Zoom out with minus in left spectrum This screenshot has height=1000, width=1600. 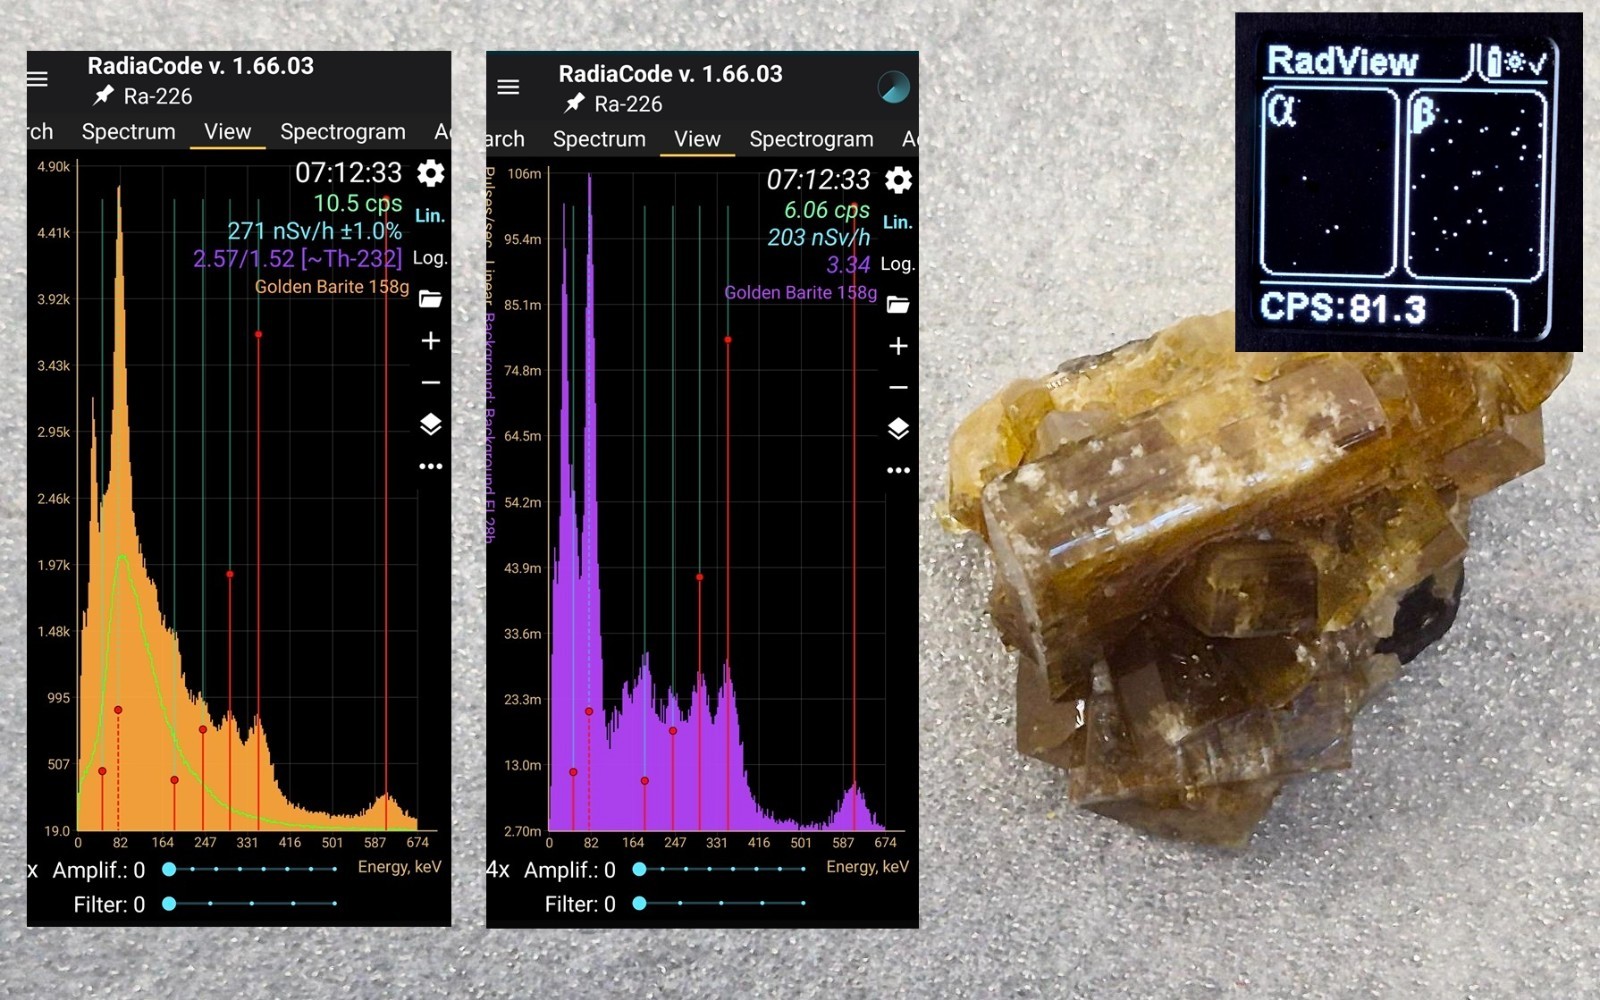click(431, 383)
